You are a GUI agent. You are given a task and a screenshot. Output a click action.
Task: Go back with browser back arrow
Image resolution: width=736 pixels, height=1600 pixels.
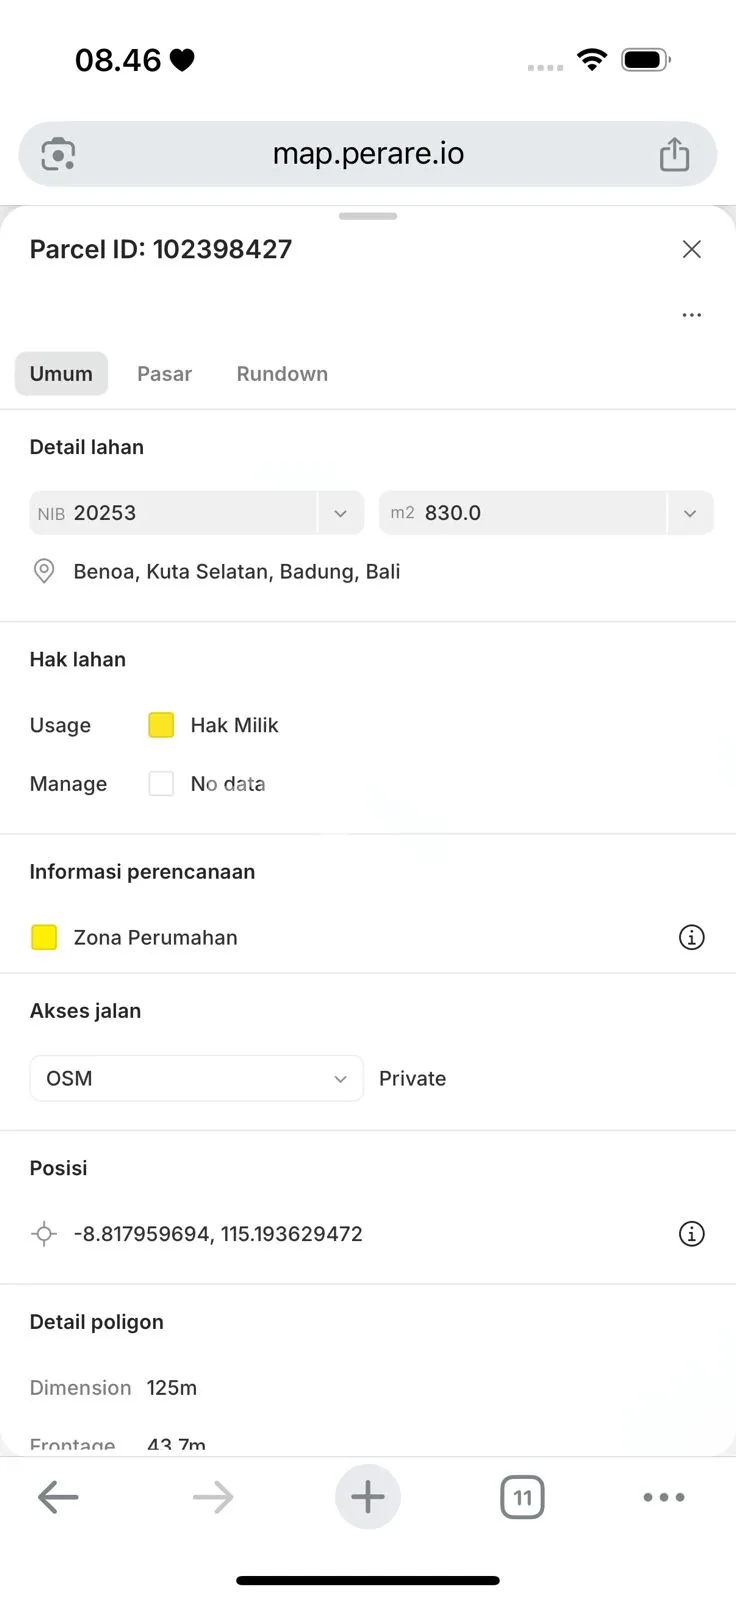click(x=58, y=1497)
